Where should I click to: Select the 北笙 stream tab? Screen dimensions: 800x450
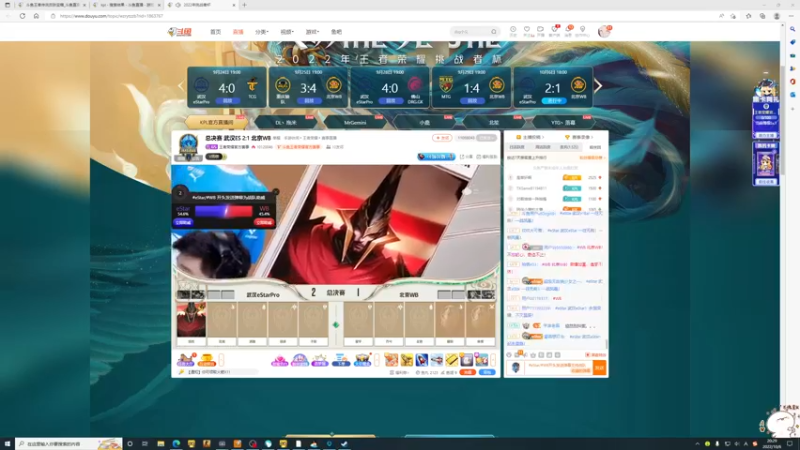click(x=494, y=122)
